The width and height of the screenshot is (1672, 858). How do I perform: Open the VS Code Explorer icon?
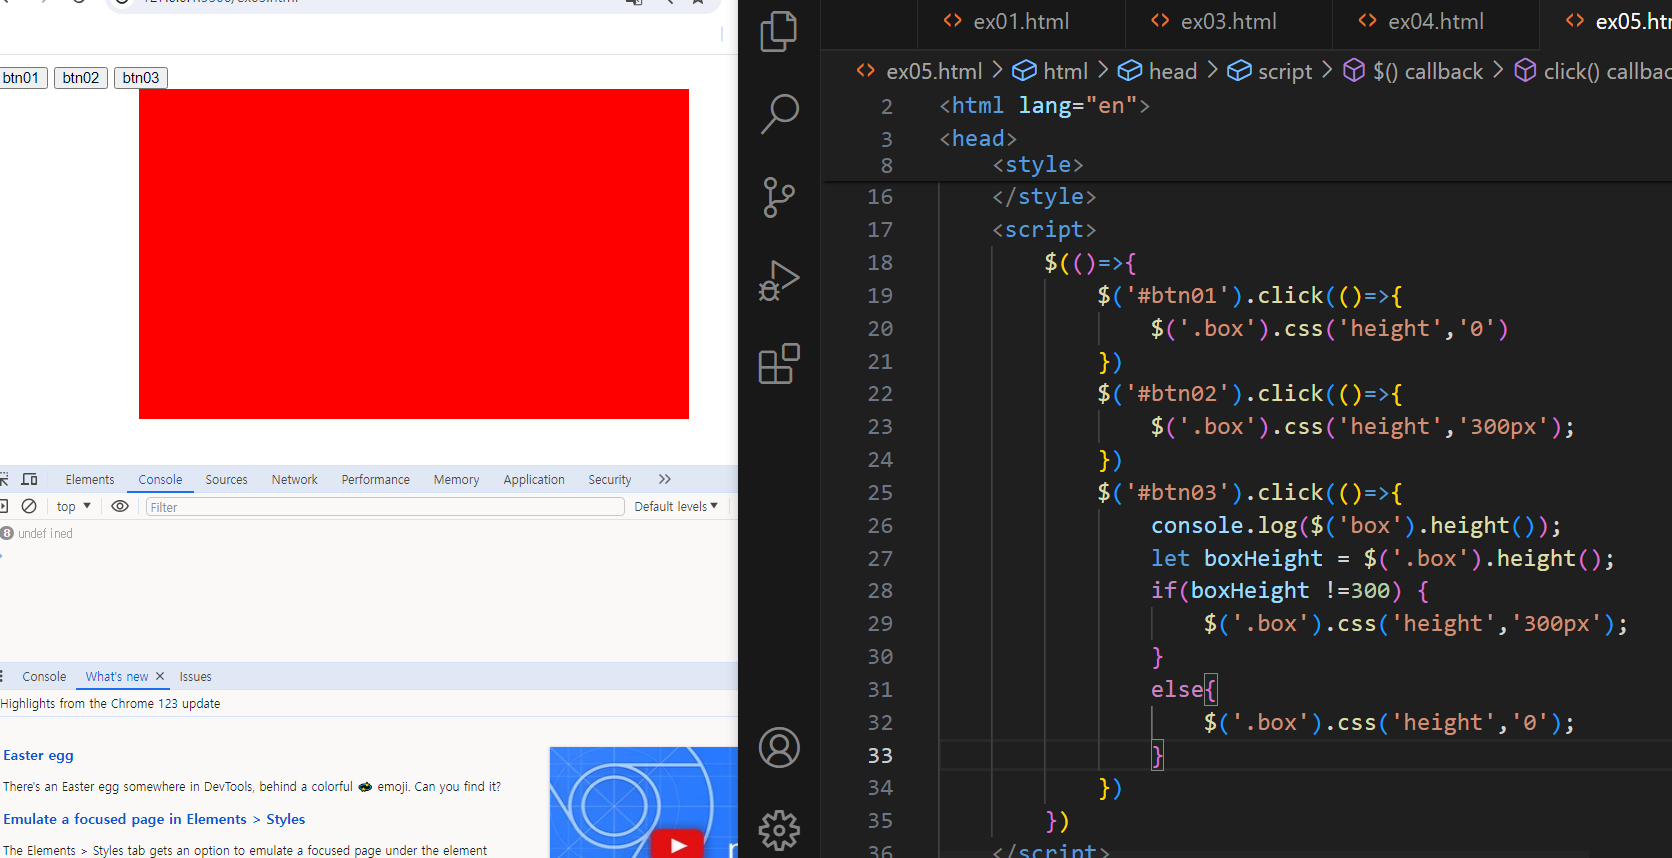pyautogui.click(x=779, y=31)
